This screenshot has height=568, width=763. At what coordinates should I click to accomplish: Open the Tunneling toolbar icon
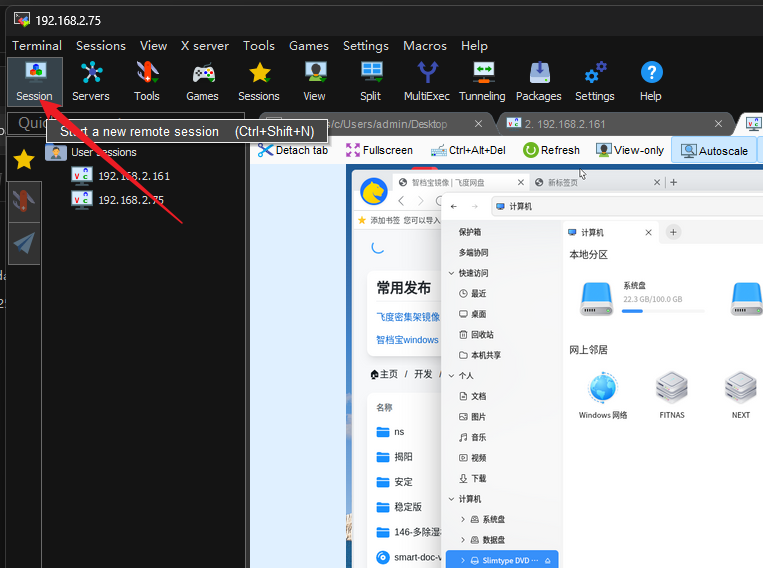483,81
